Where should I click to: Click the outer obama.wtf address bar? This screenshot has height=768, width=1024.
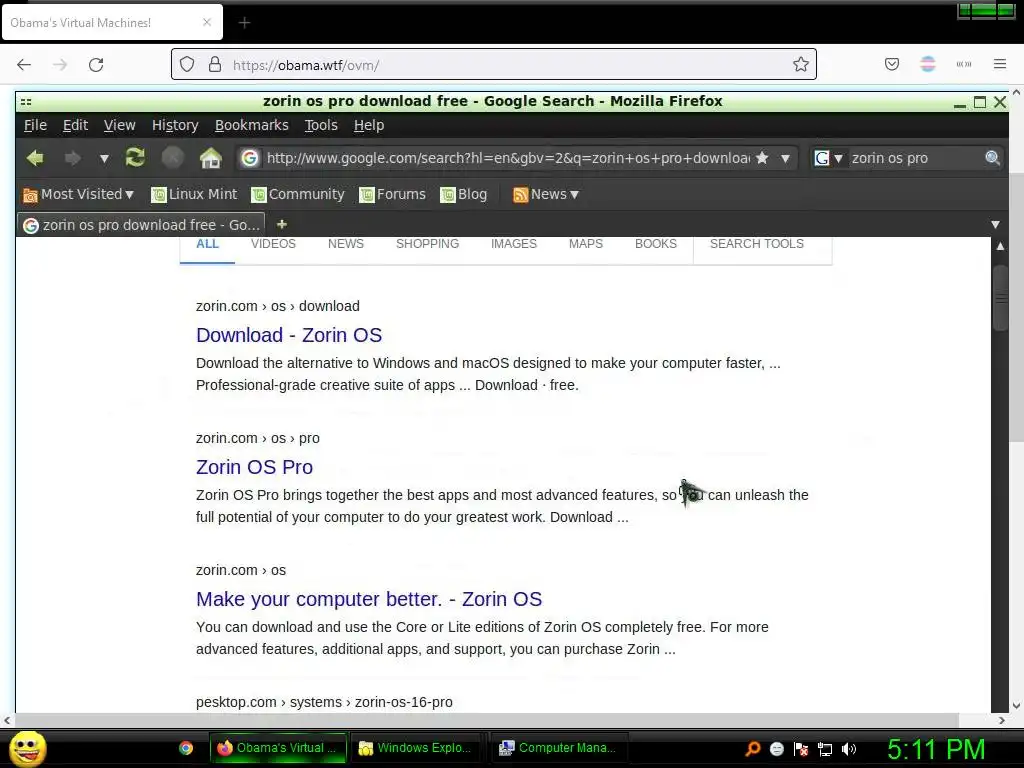(x=494, y=65)
